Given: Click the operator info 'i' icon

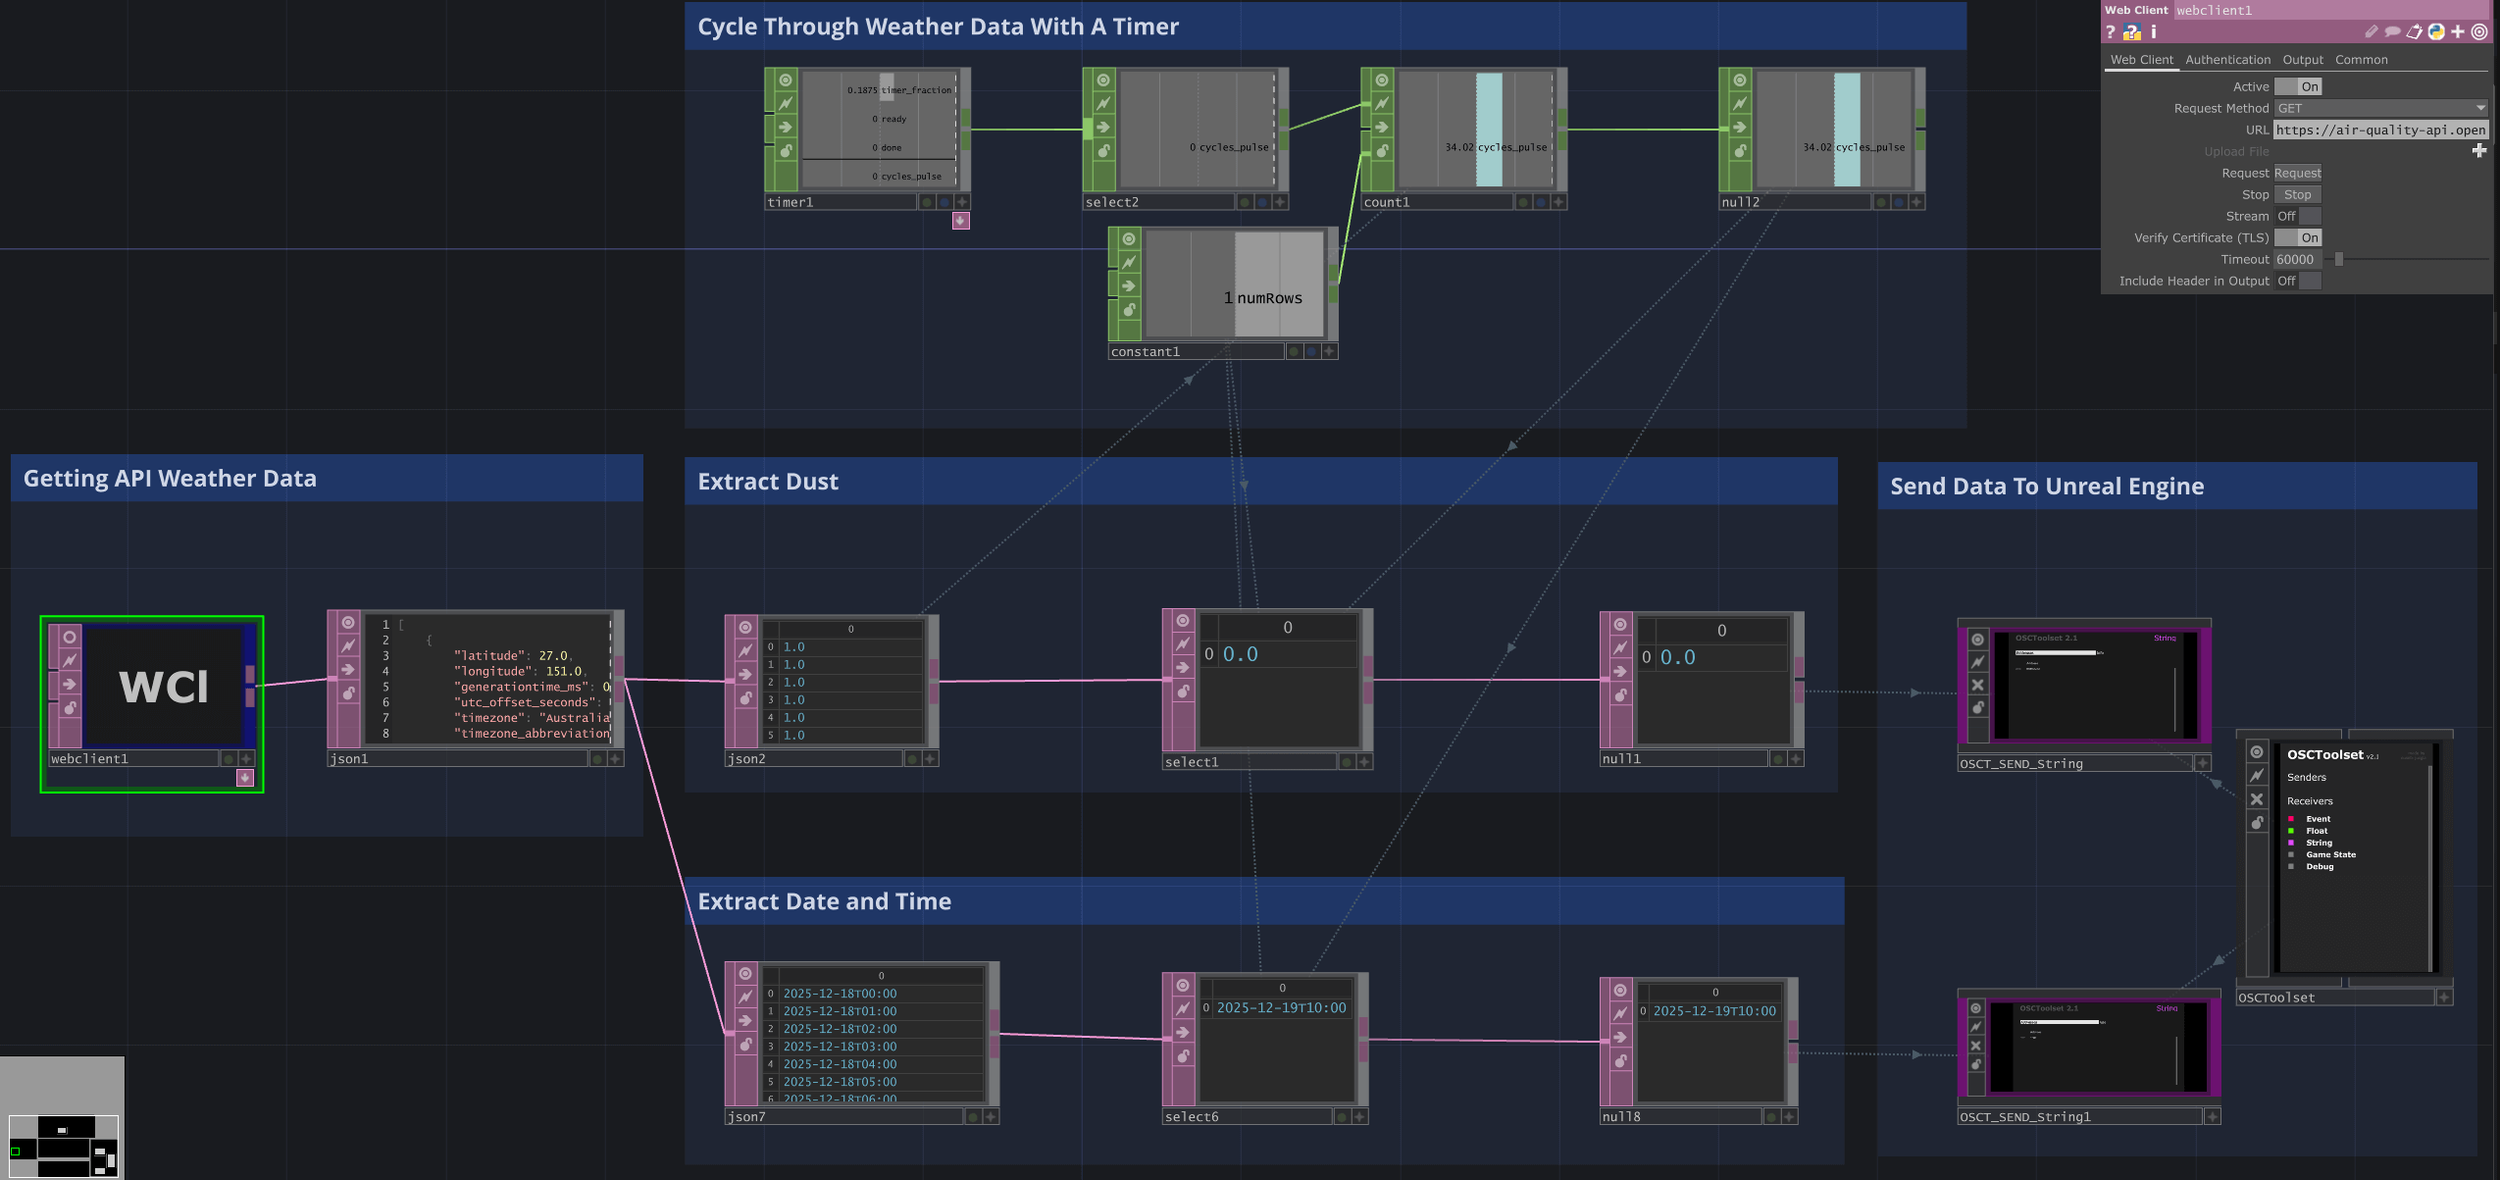Looking at the screenshot, I should coord(2153,32).
